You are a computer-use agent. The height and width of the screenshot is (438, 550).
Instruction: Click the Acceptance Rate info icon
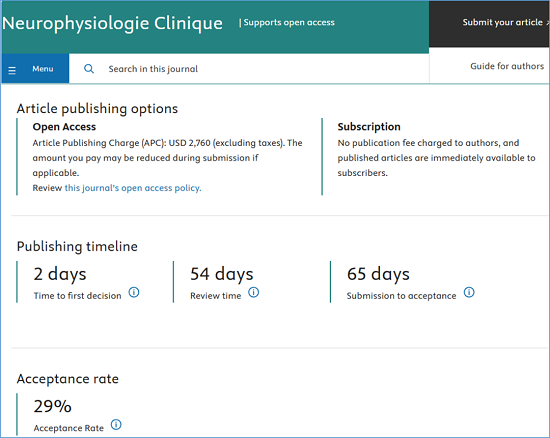click(x=116, y=425)
